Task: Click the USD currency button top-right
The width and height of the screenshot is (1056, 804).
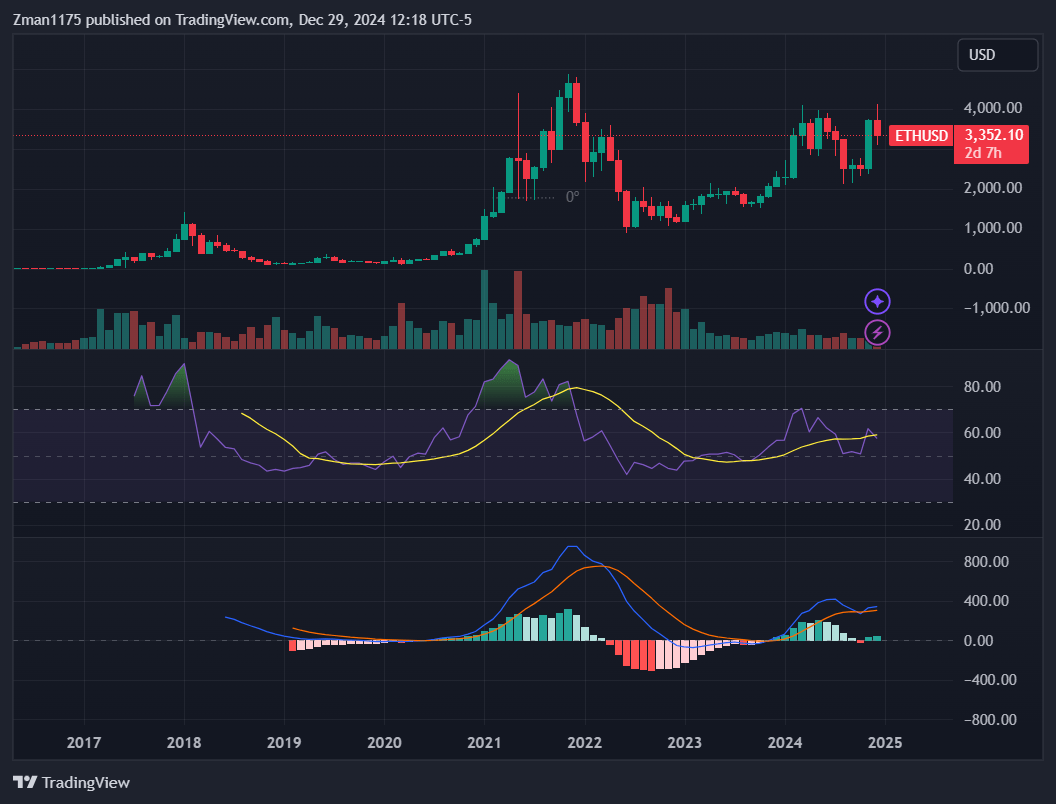Action: tap(997, 55)
